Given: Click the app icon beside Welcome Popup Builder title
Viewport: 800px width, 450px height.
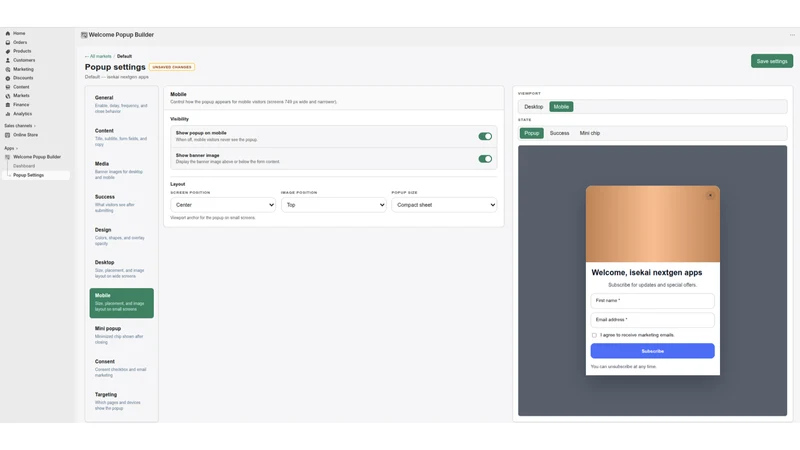Looking at the screenshot, I should pos(84,35).
